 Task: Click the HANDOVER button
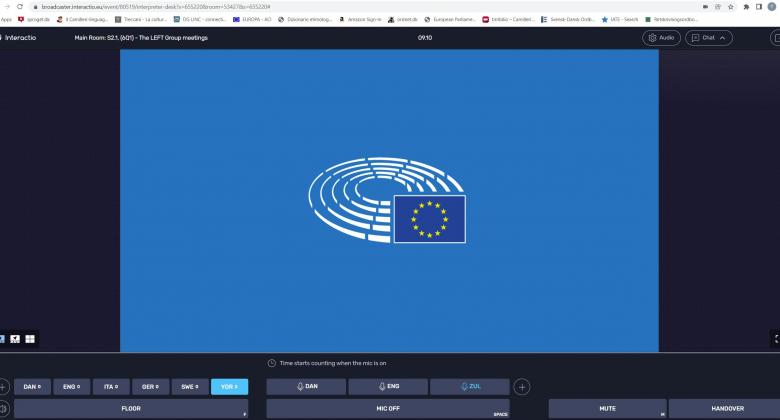[727, 409]
